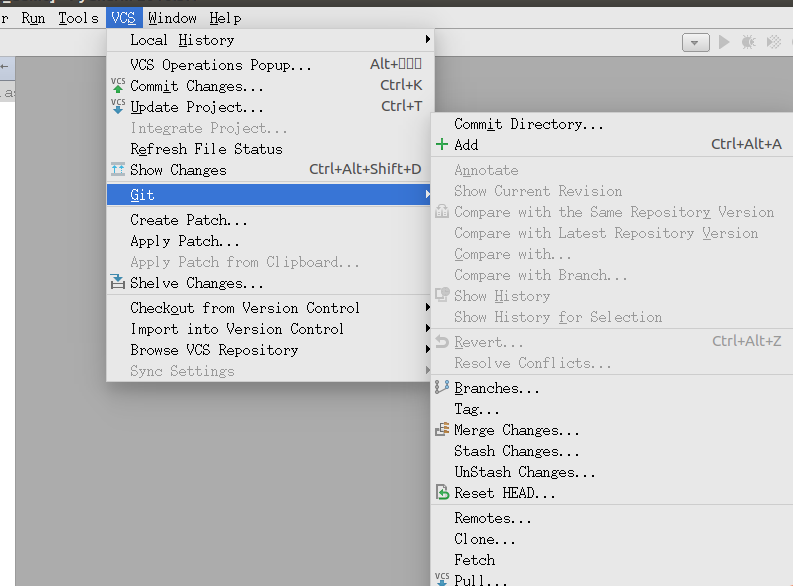Choose UnStash Changes
This screenshot has width=793, height=586.
click(x=612, y=472)
